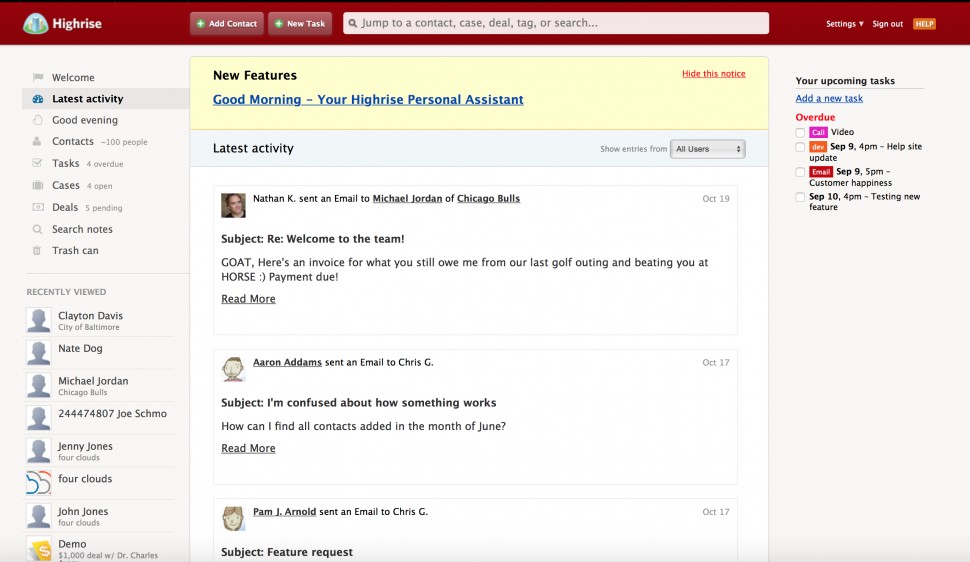Image resolution: width=970 pixels, height=562 pixels.
Task: Click the jump-to search field
Action: 556,24
